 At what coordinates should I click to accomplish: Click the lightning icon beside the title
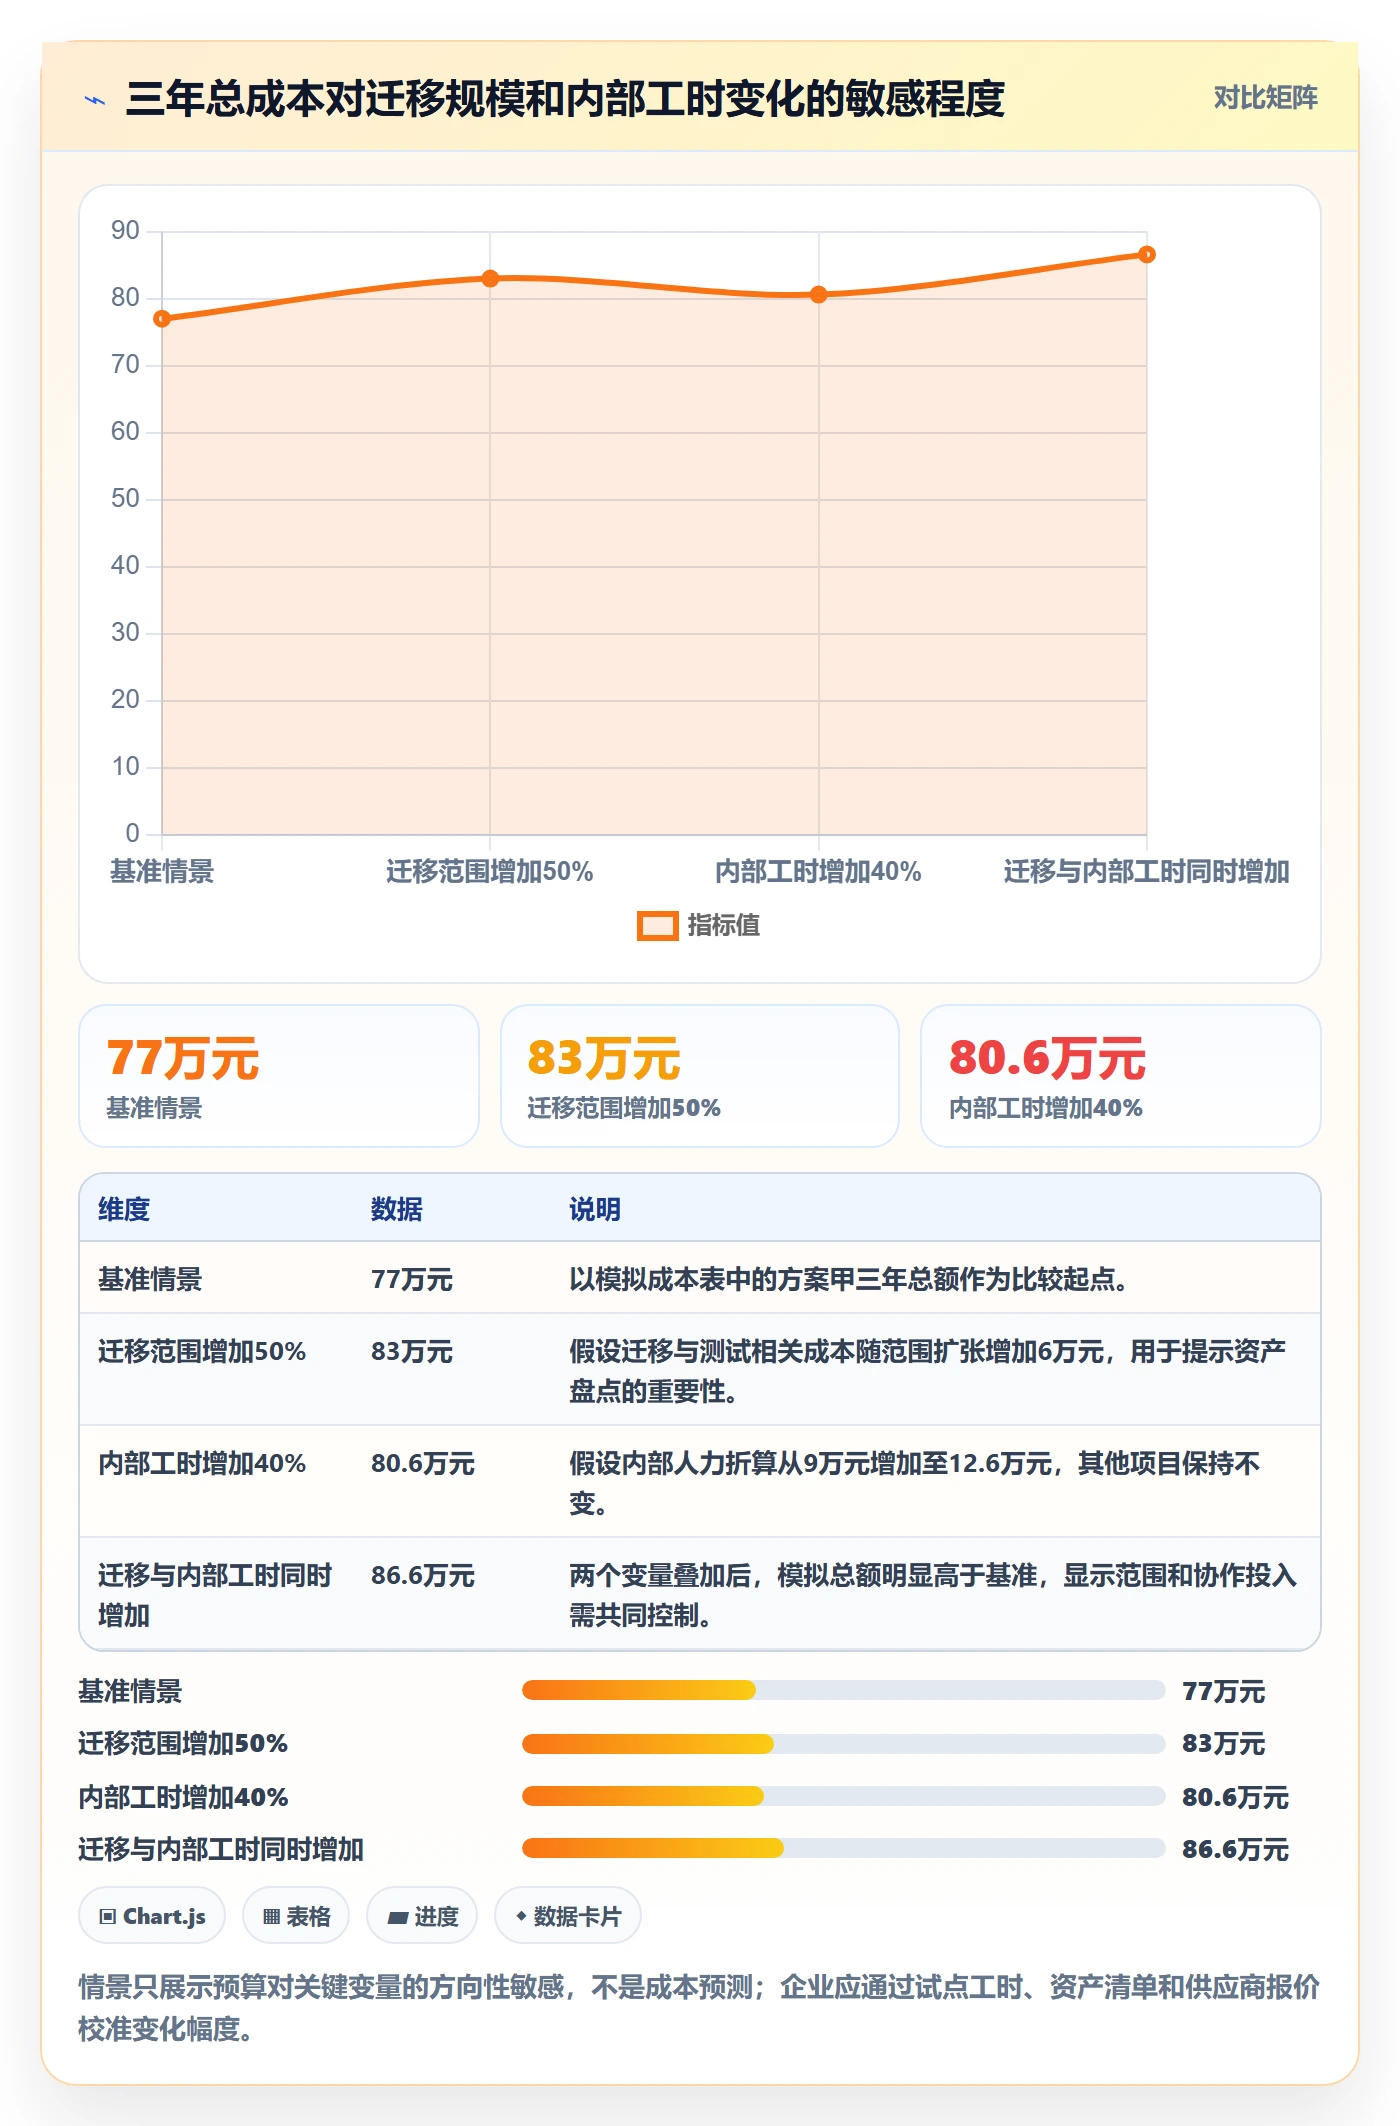[95, 100]
